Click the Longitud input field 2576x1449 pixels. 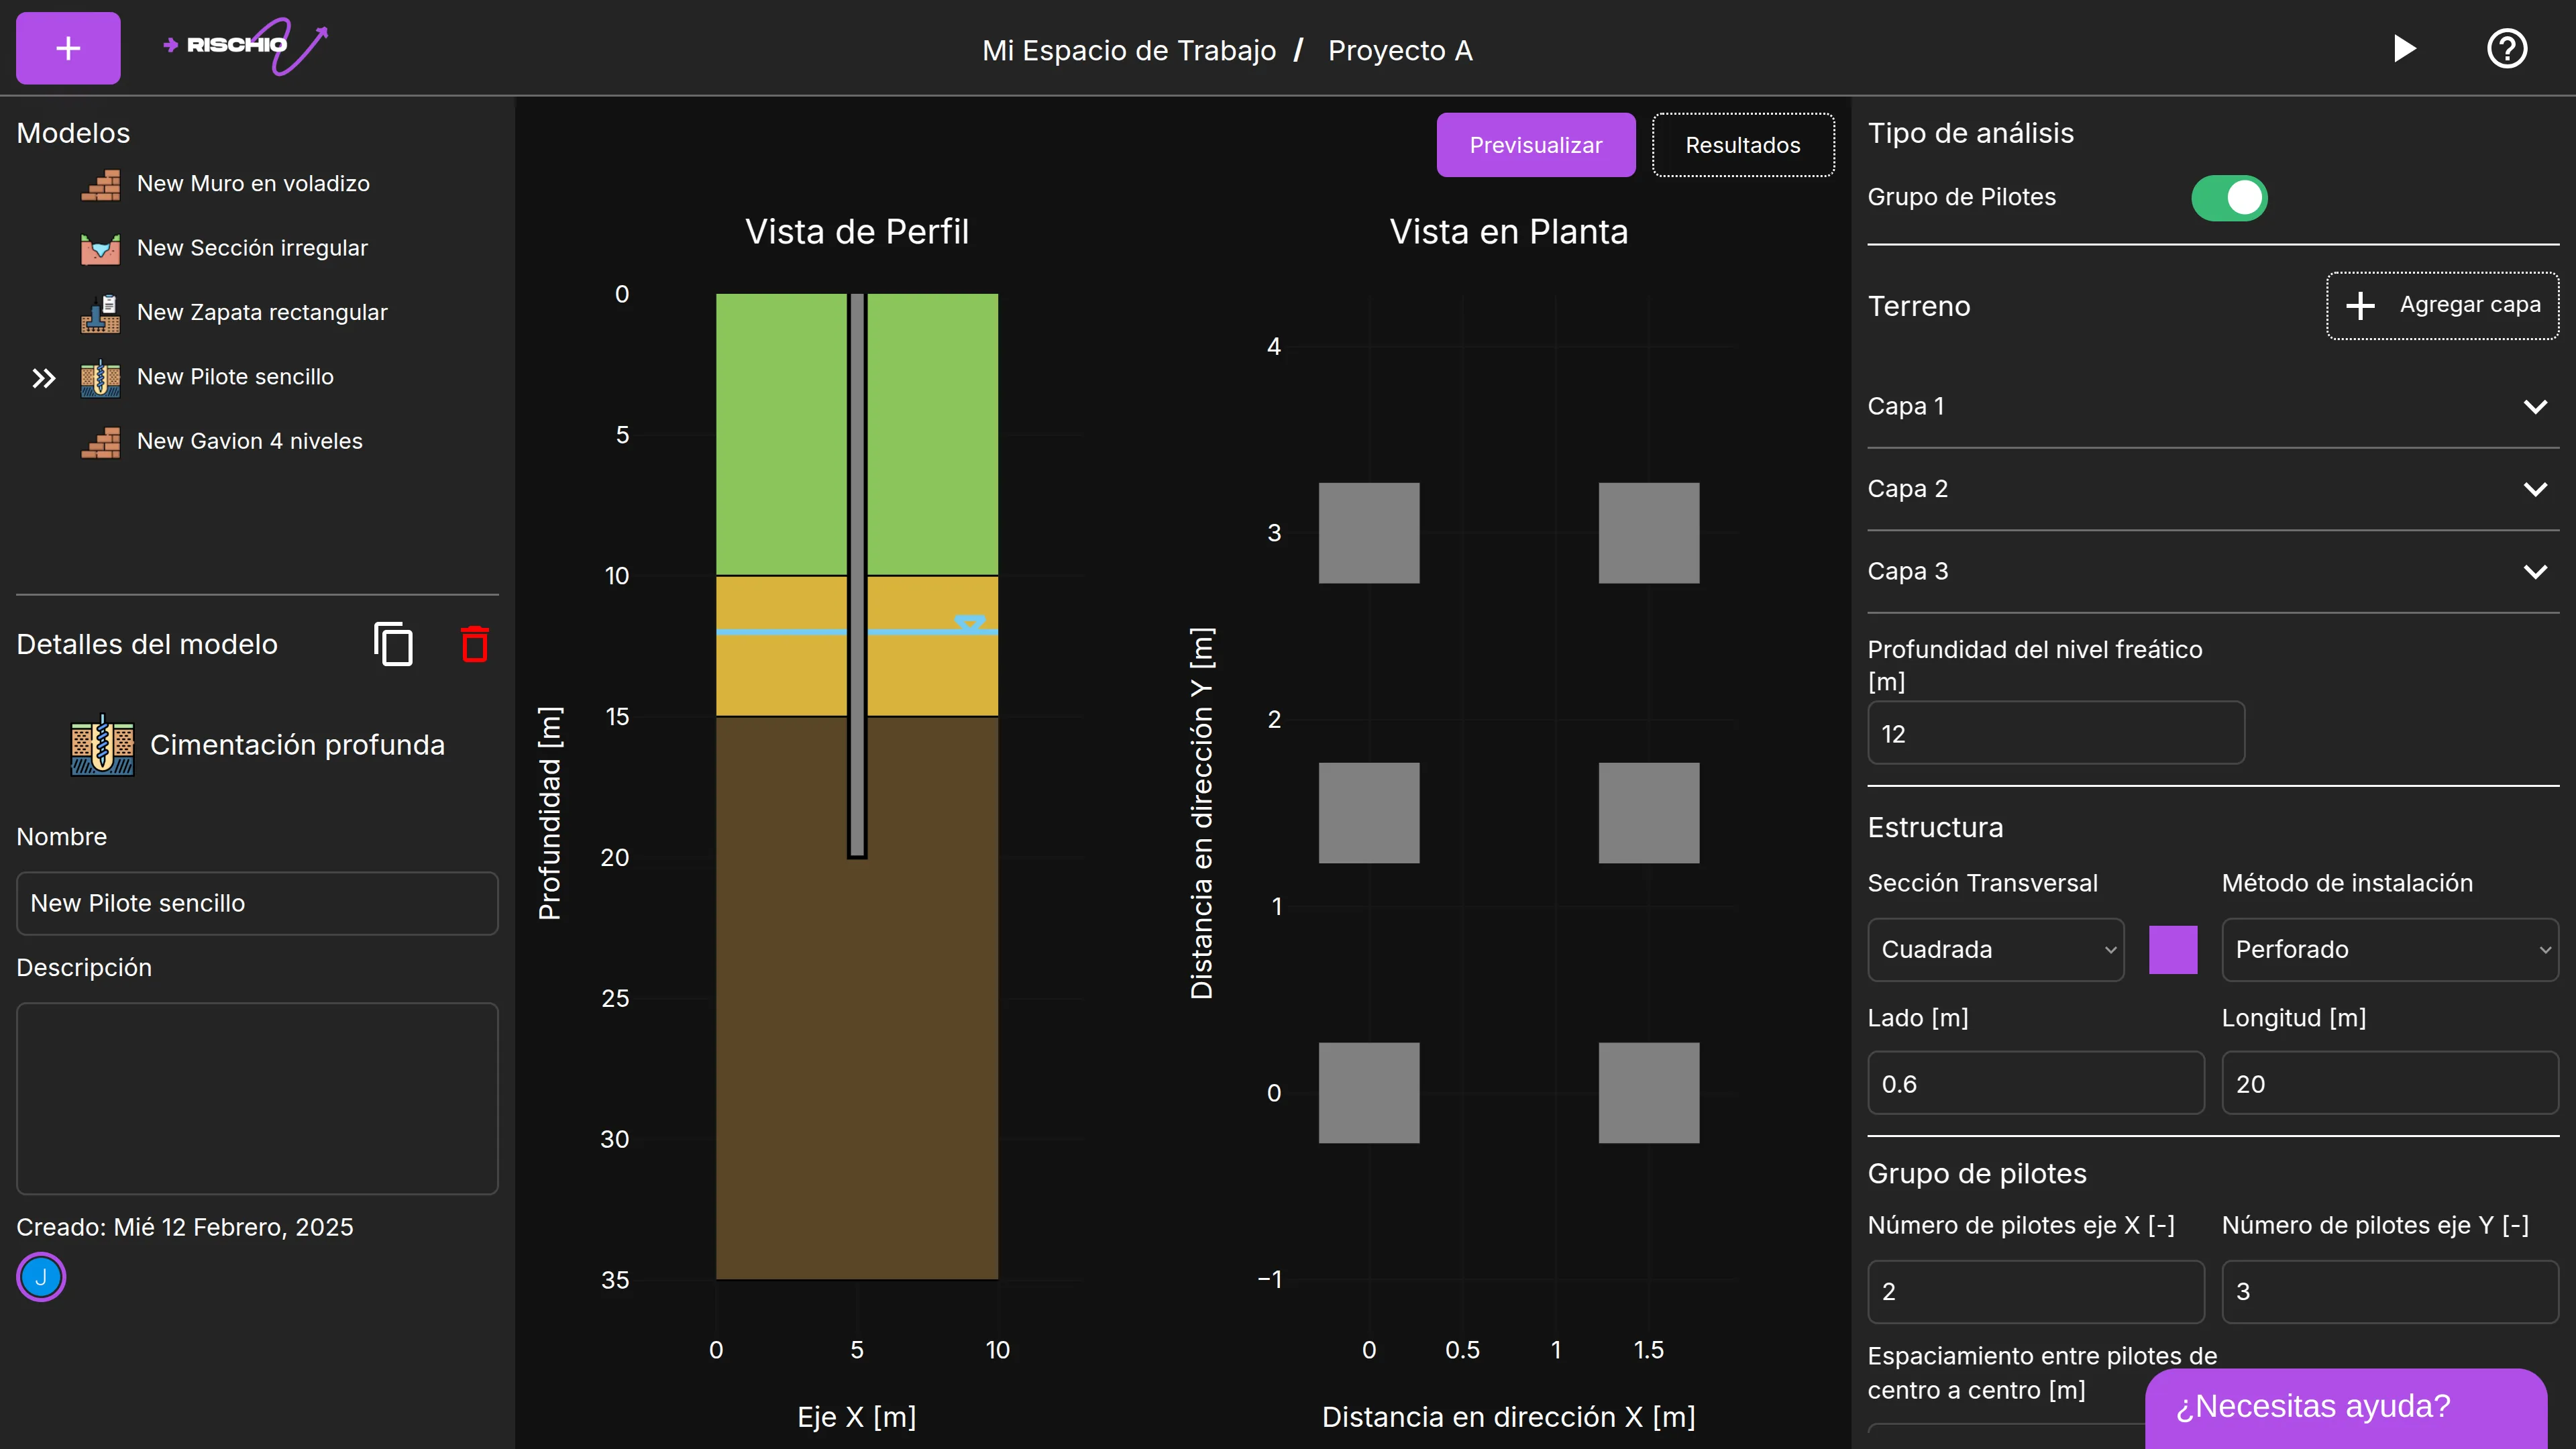(x=2389, y=1084)
